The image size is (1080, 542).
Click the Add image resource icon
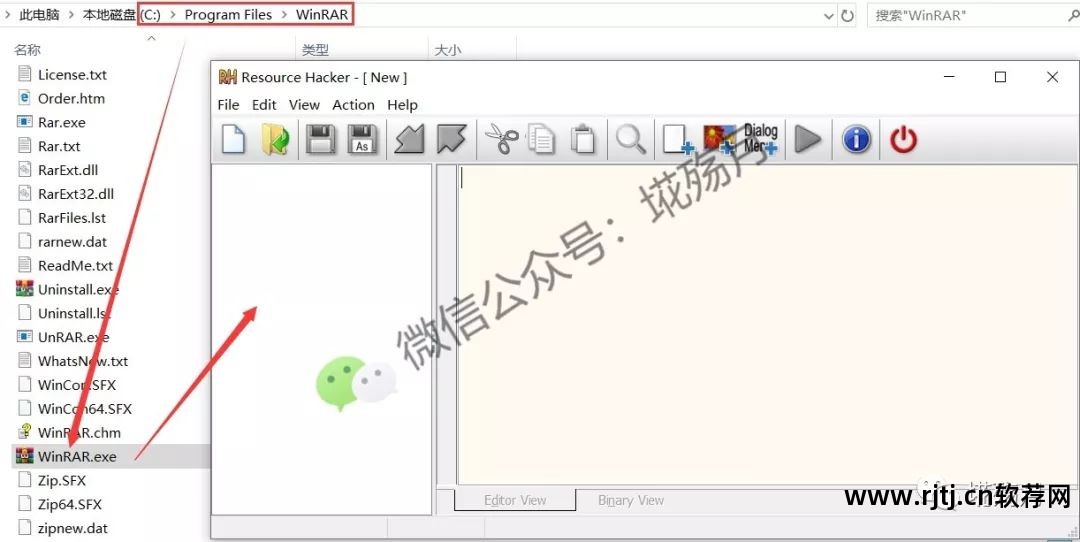point(720,139)
